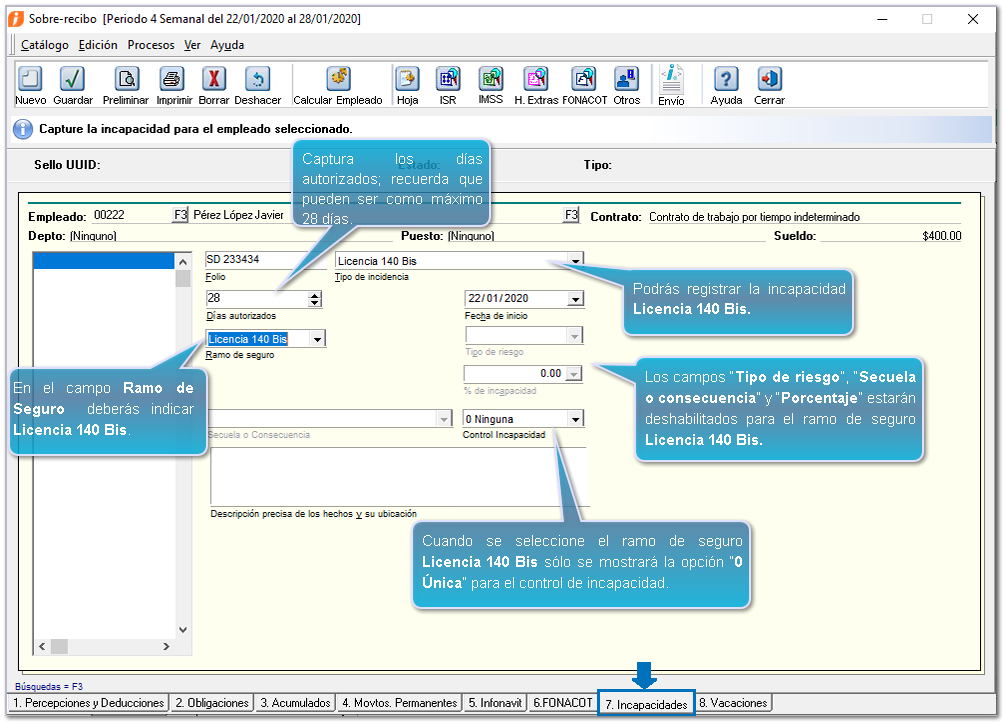Open the Fecha de inicio date picker
Screen dimensions: 1006x725
point(575,299)
